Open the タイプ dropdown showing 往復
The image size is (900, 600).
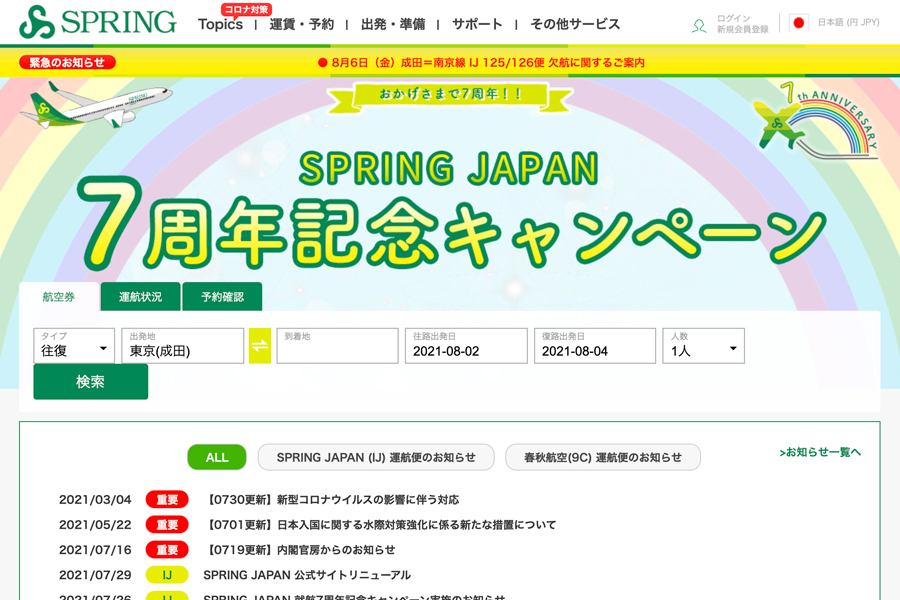pos(74,346)
